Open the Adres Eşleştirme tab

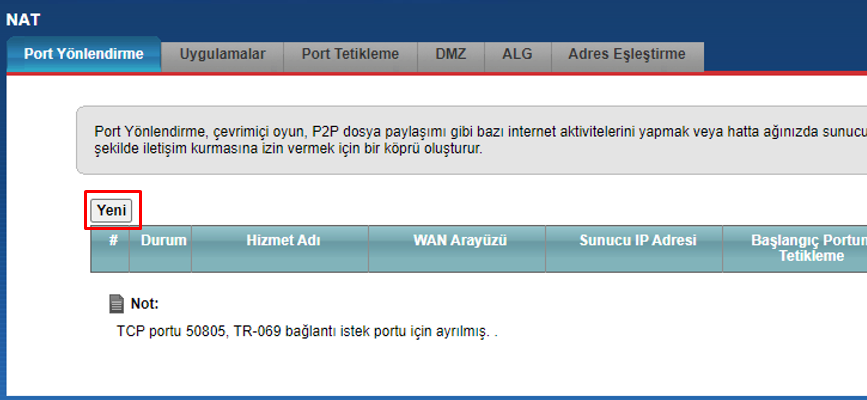pyautogui.click(x=627, y=55)
